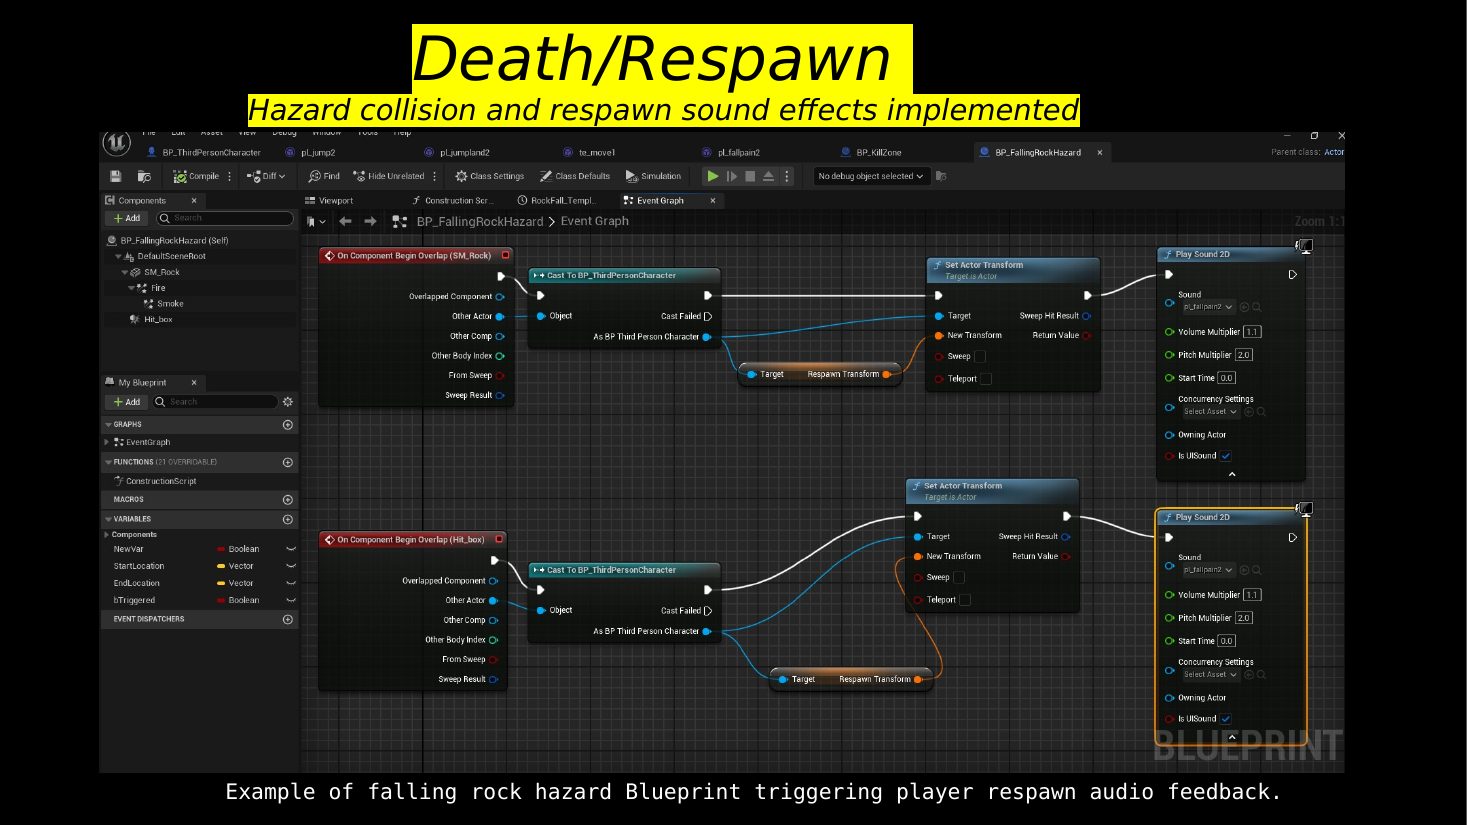Compile the blueprint
Screen dimensions: 1467x825
[196, 176]
